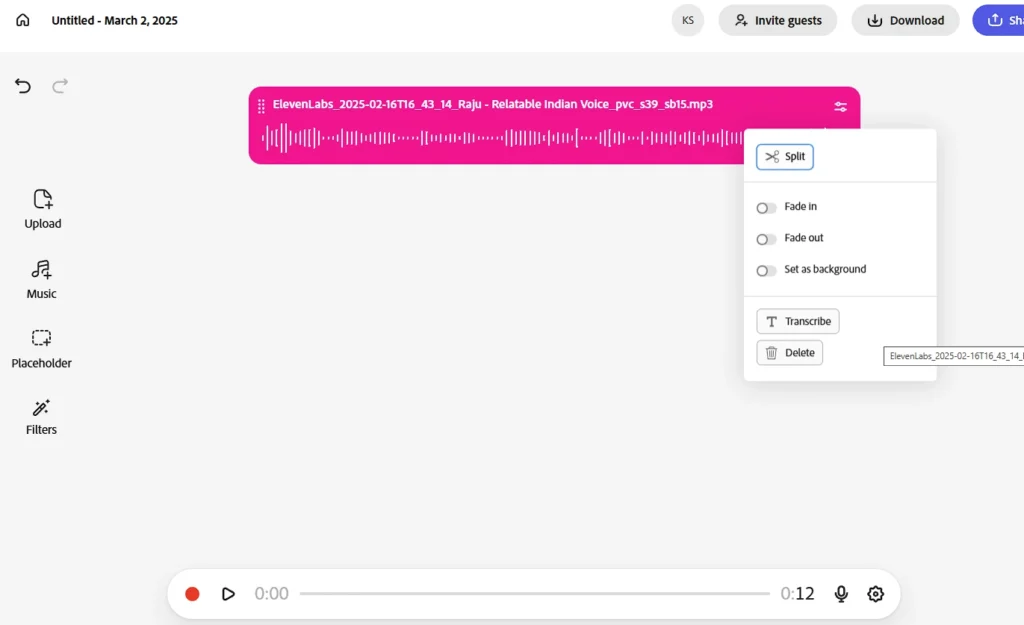1024x625 pixels.
Task: Enable the Fade out toggle
Action: pyautogui.click(x=766, y=239)
